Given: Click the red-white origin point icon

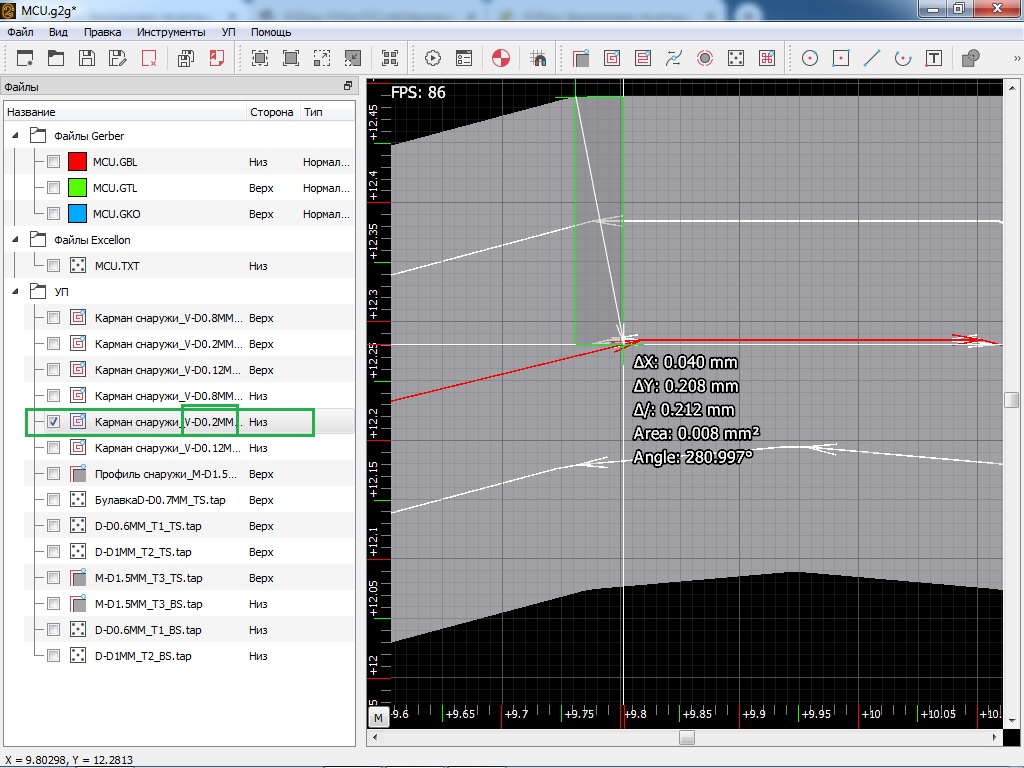Looking at the screenshot, I should coord(502,58).
